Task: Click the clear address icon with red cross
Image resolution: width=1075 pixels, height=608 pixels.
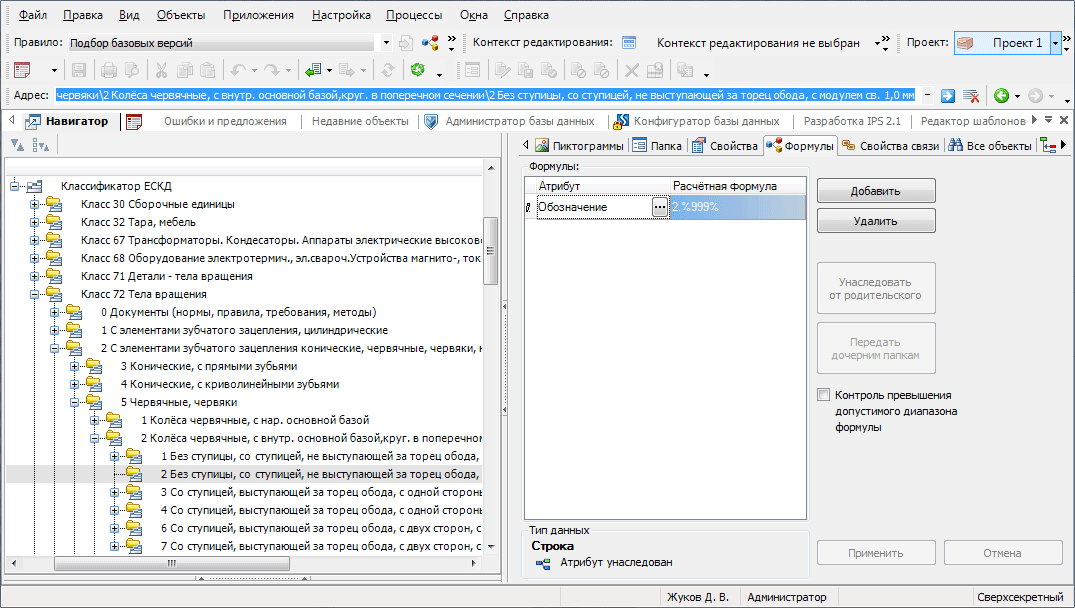Action: [970, 96]
